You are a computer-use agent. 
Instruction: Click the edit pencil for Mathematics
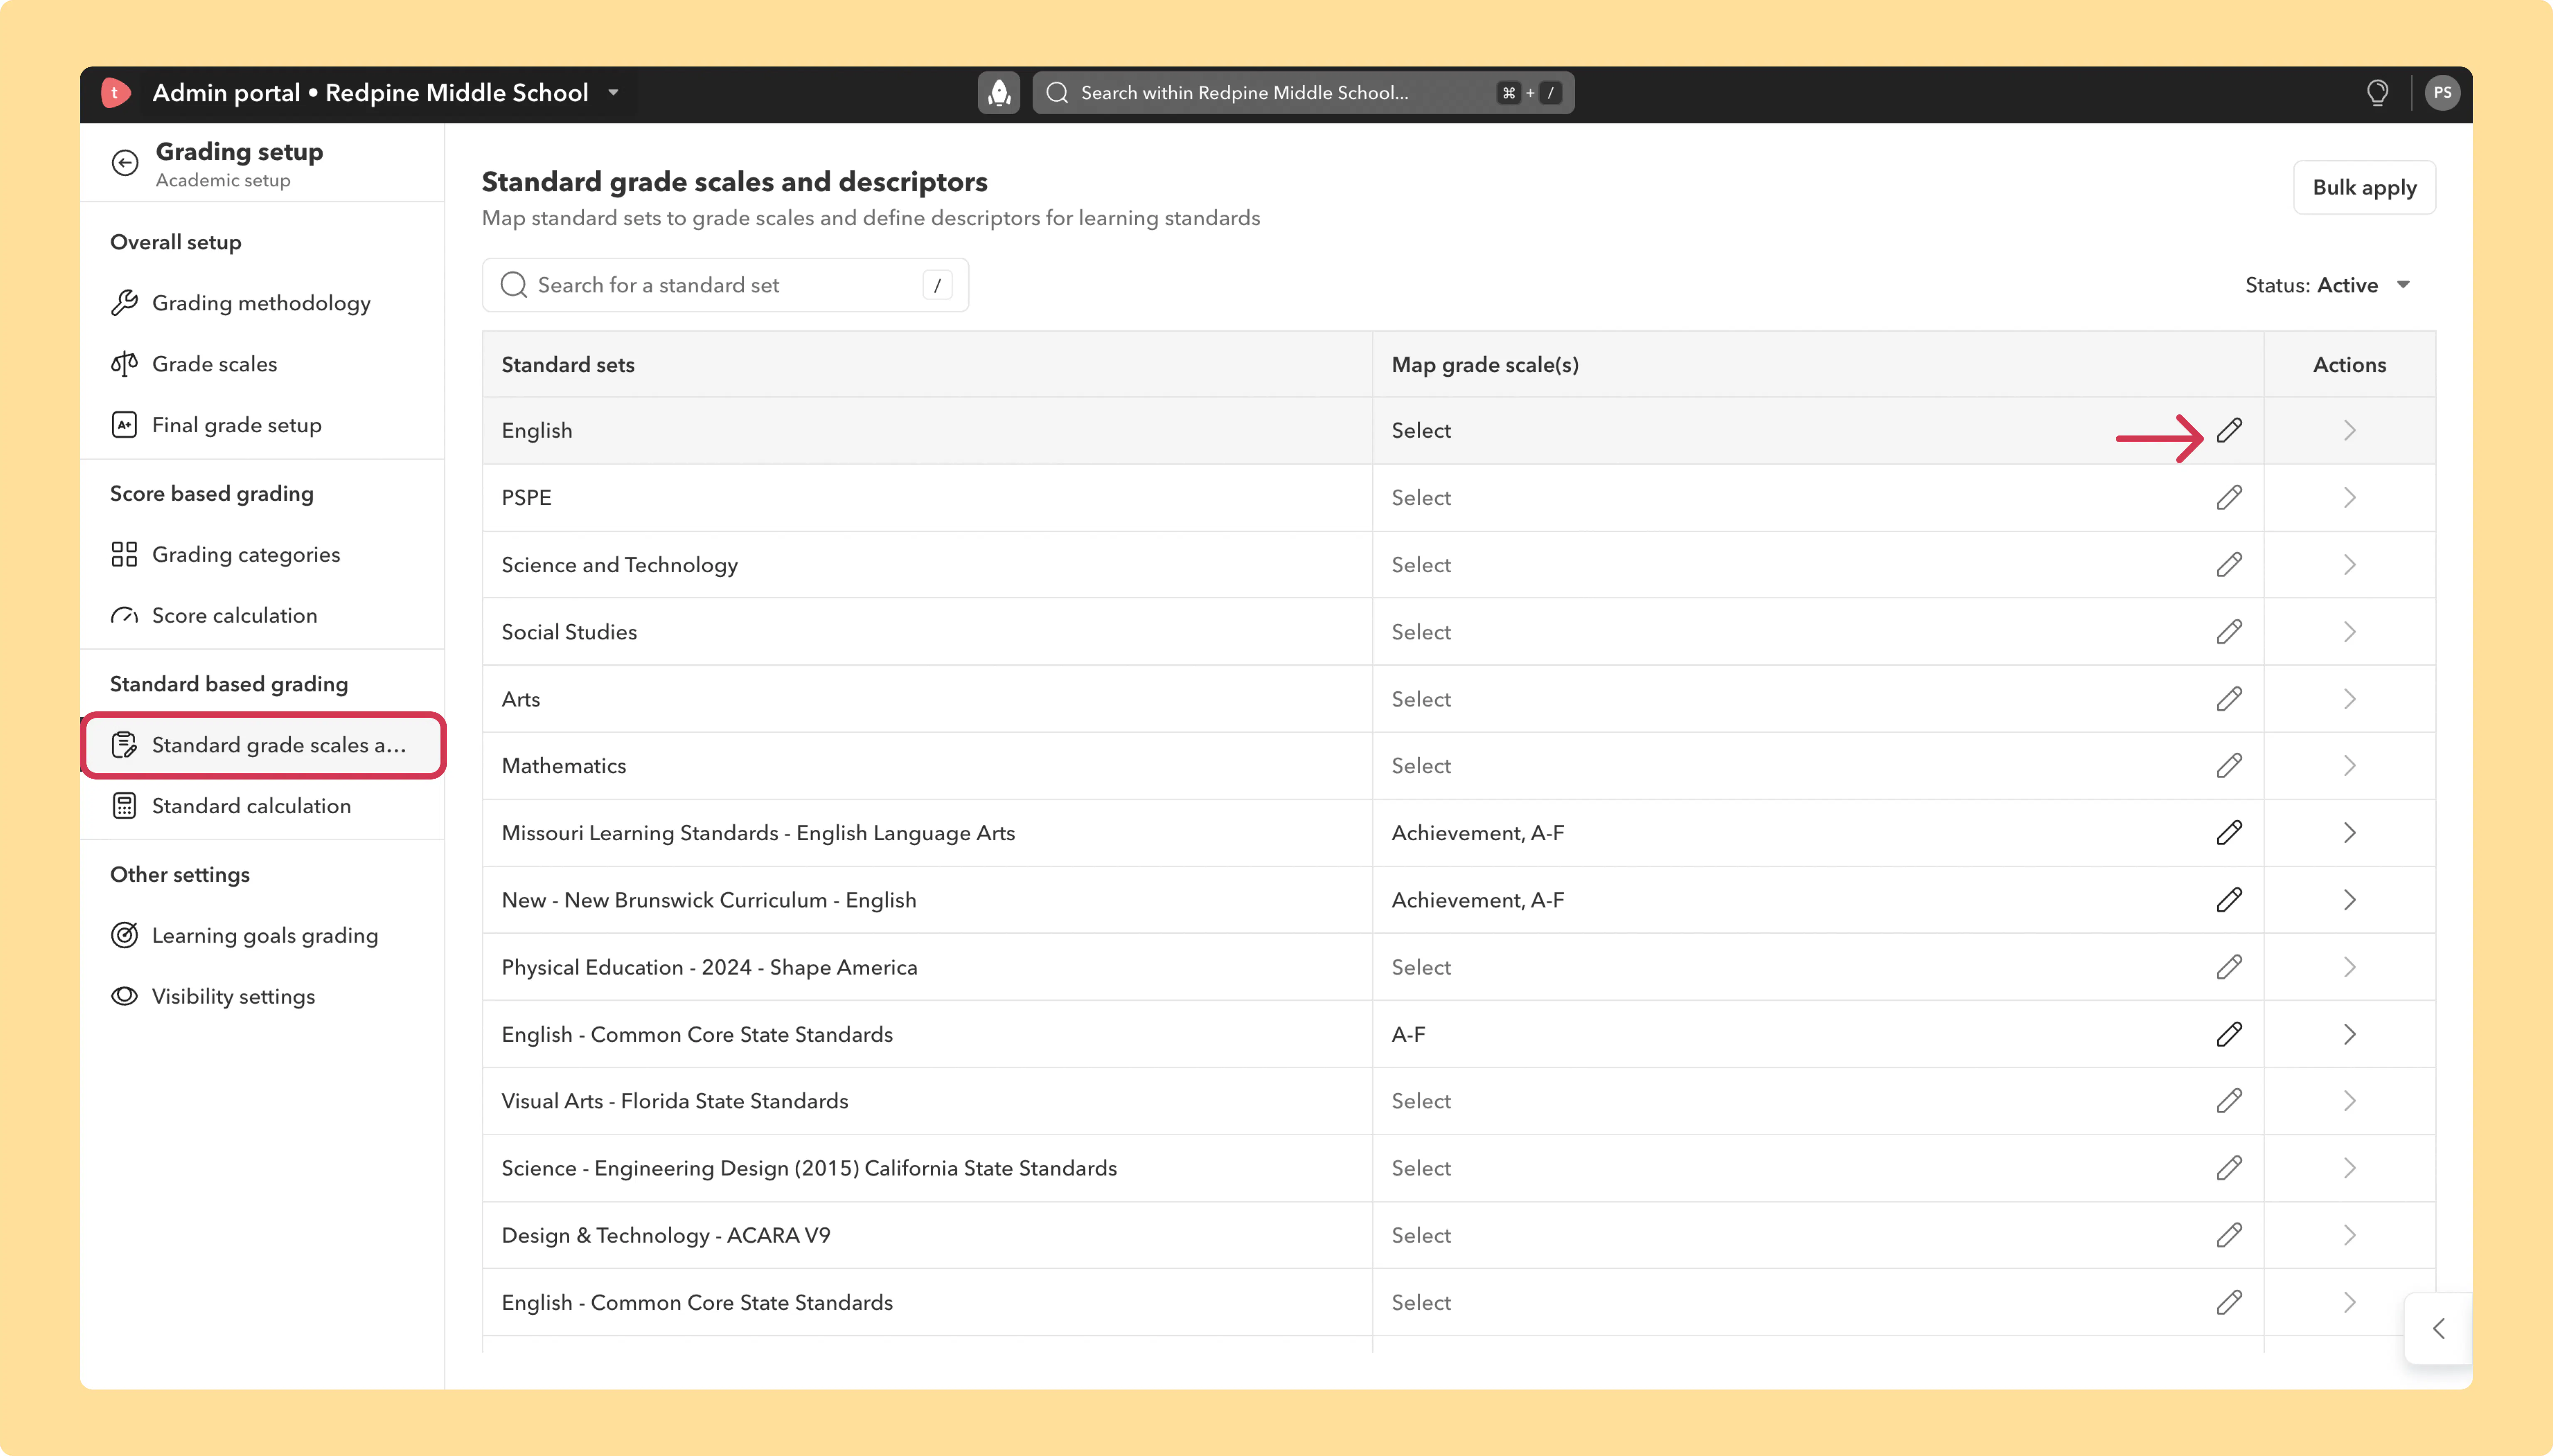2229,765
